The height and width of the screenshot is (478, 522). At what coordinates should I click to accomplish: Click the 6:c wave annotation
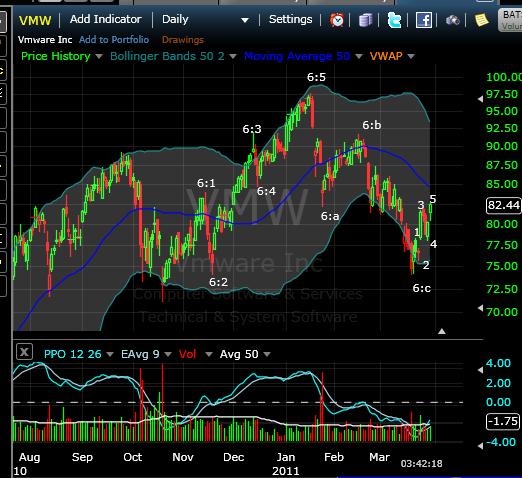[x=422, y=288]
